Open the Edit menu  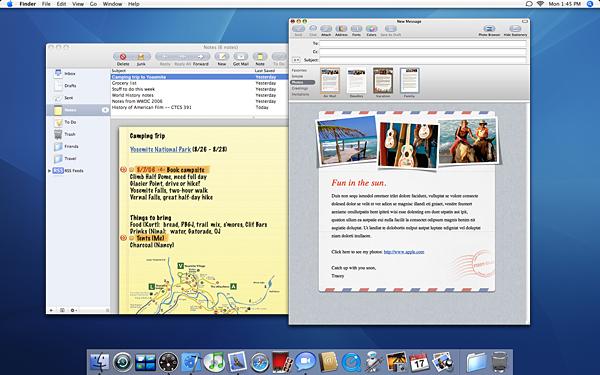61,4
